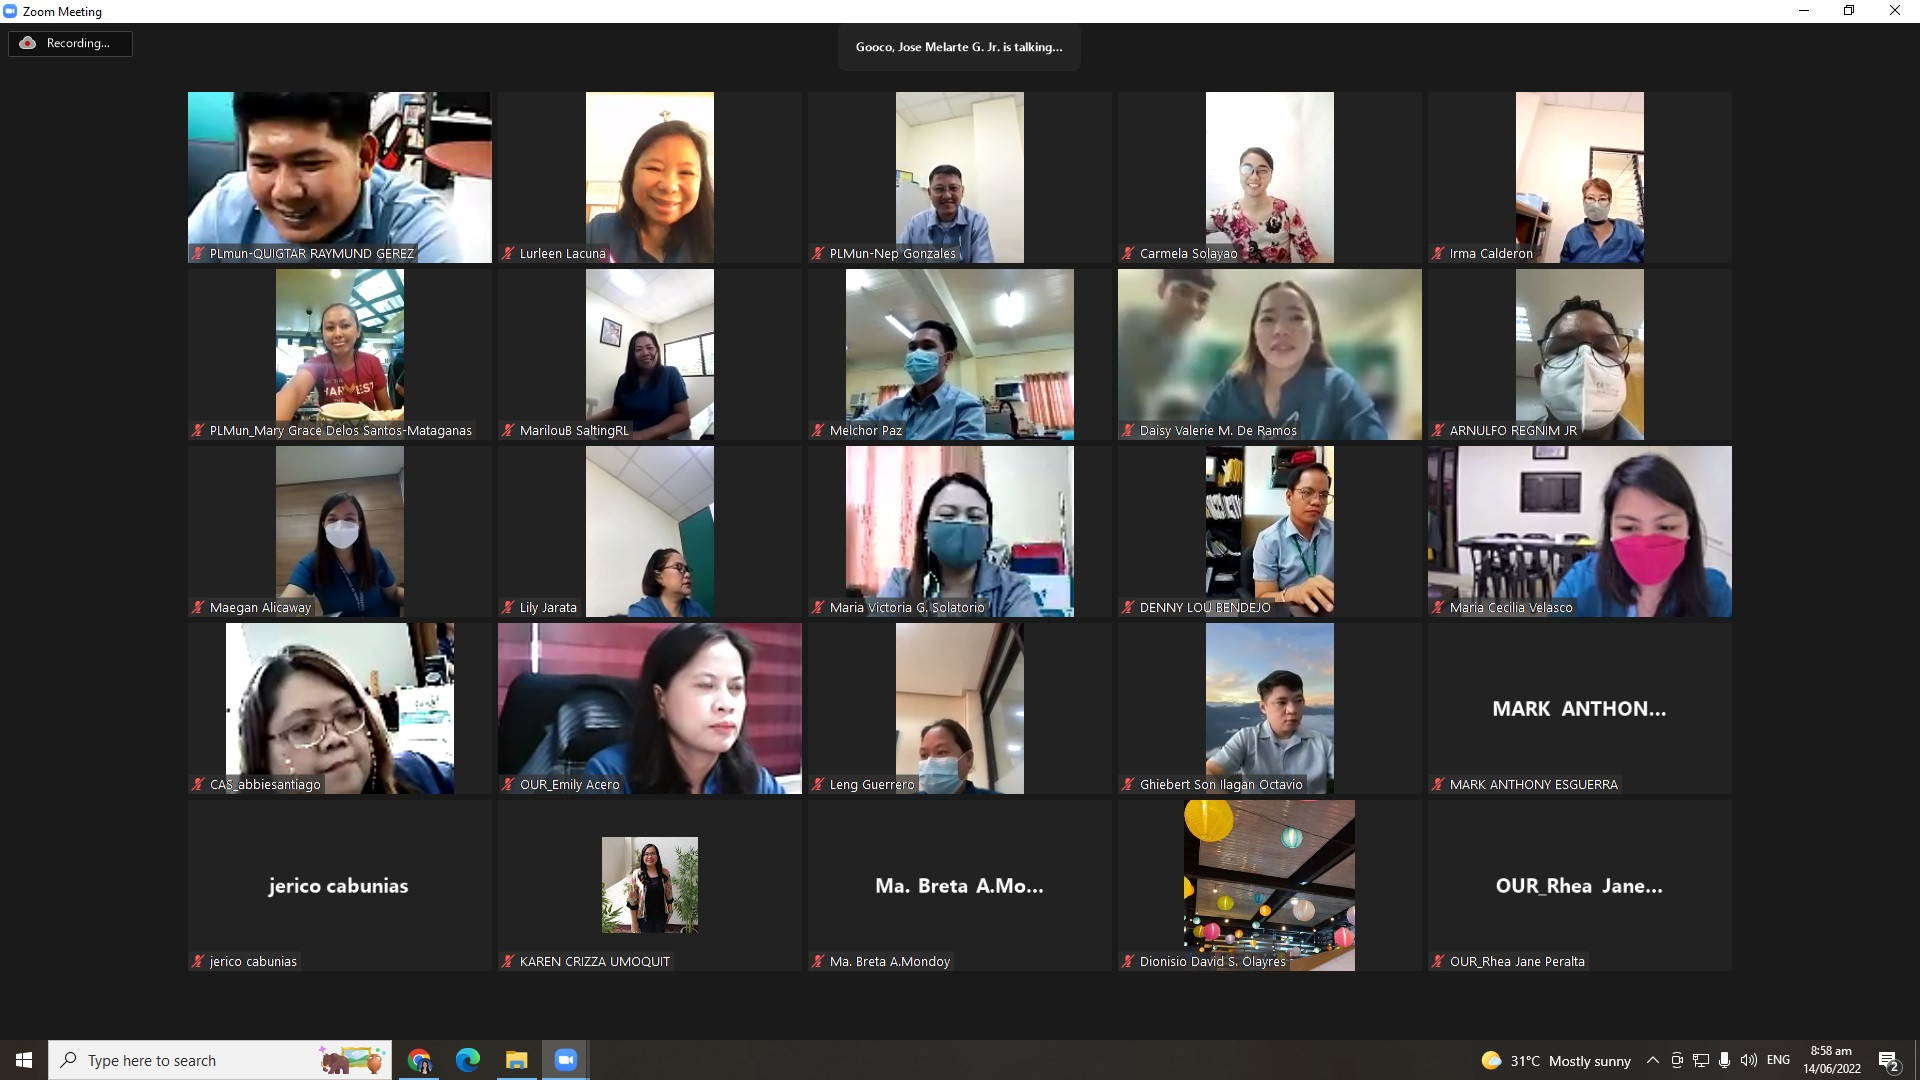Image resolution: width=1920 pixels, height=1080 pixels.
Task: Open the volume control tray icon
Action: 1749,1060
